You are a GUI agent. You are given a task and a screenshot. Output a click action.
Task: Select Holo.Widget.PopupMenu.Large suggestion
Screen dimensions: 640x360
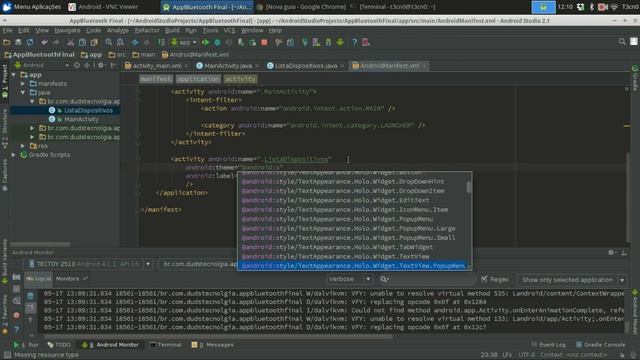pyautogui.click(x=349, y=229)
